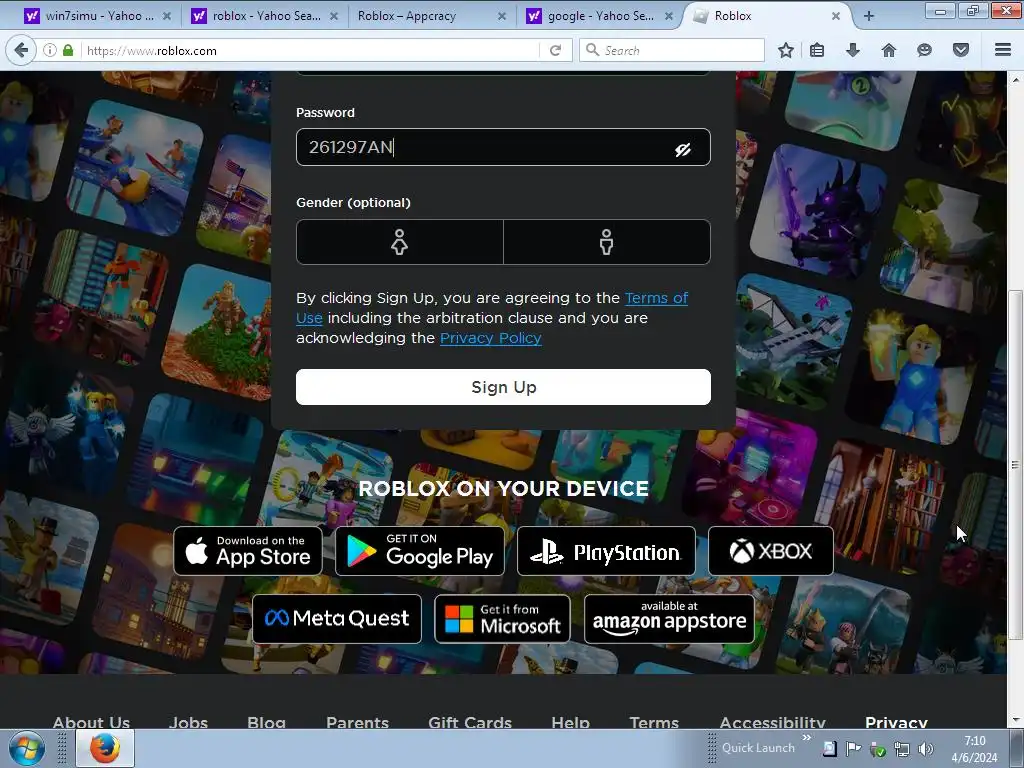1024x768 pixels.
Task: Open the network tray icon
Action: pos(902,749)
